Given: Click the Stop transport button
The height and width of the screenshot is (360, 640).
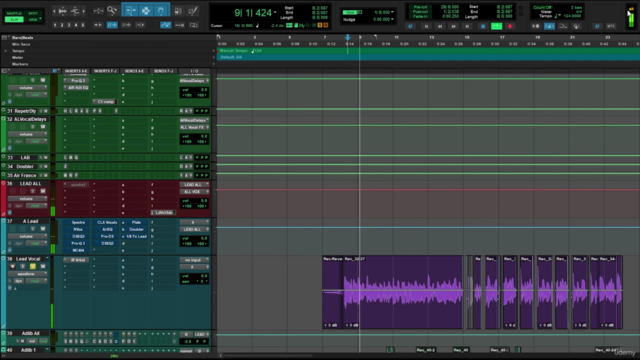Looking at the screenshot, I should tap(482, 27).
